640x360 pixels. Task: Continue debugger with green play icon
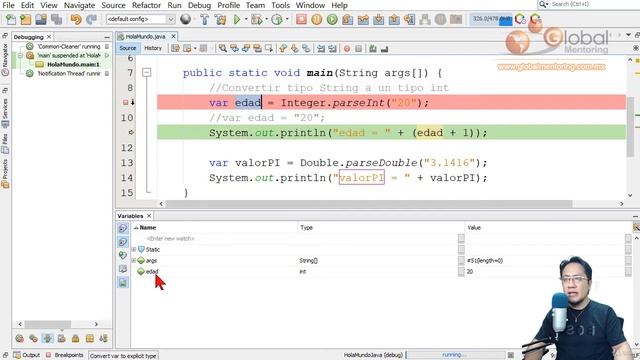tap(332, 19)
